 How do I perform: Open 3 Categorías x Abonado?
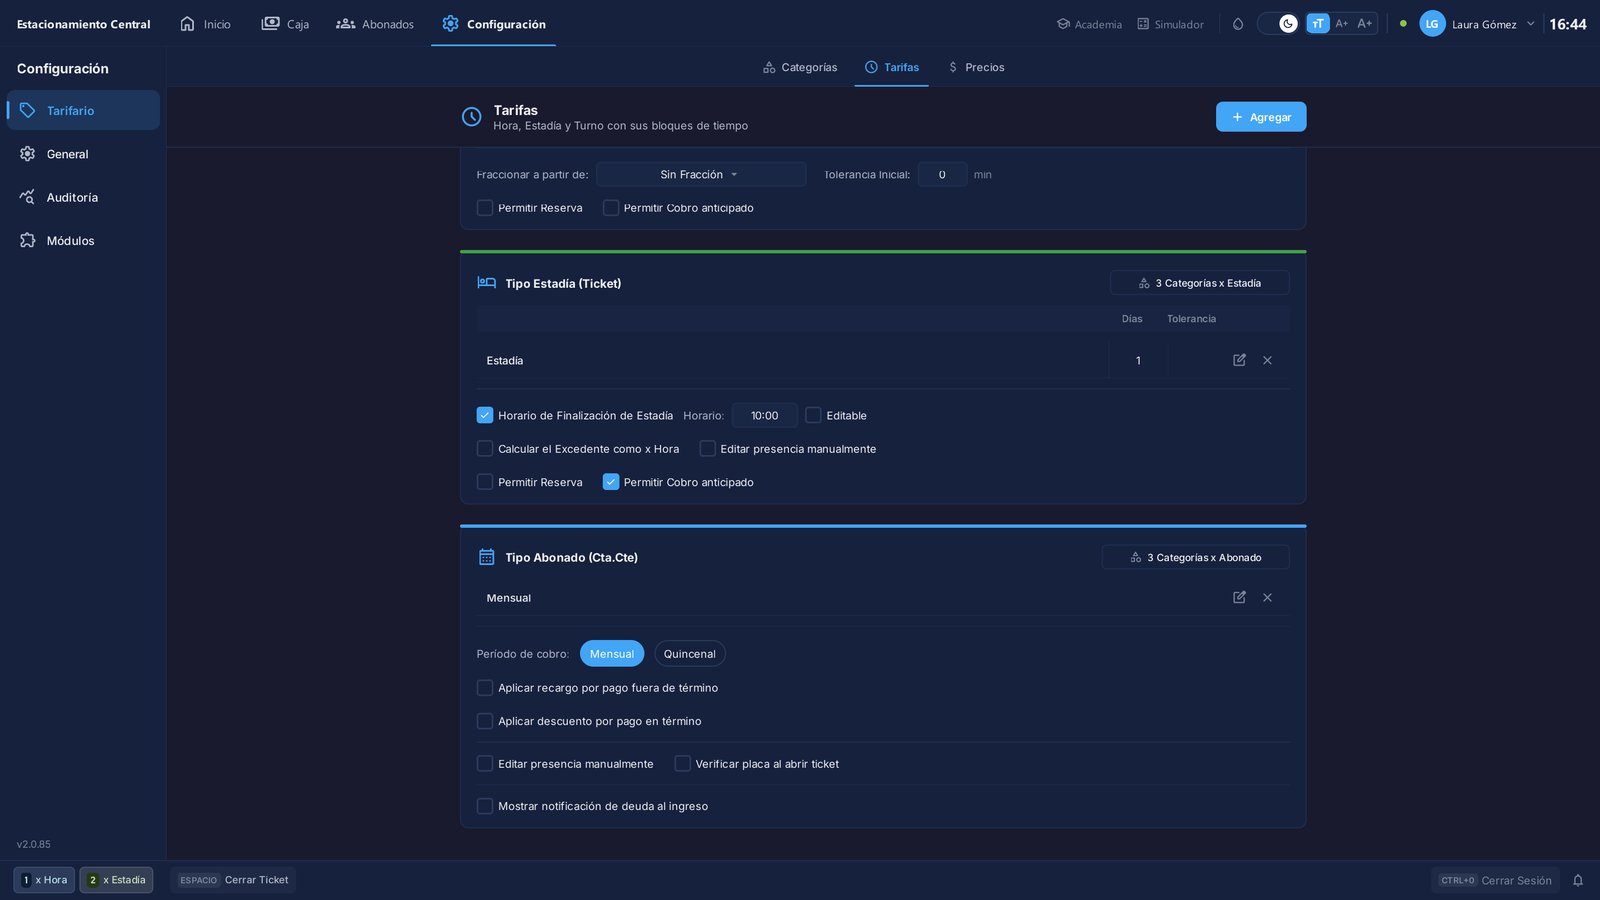click(1195, 557)
